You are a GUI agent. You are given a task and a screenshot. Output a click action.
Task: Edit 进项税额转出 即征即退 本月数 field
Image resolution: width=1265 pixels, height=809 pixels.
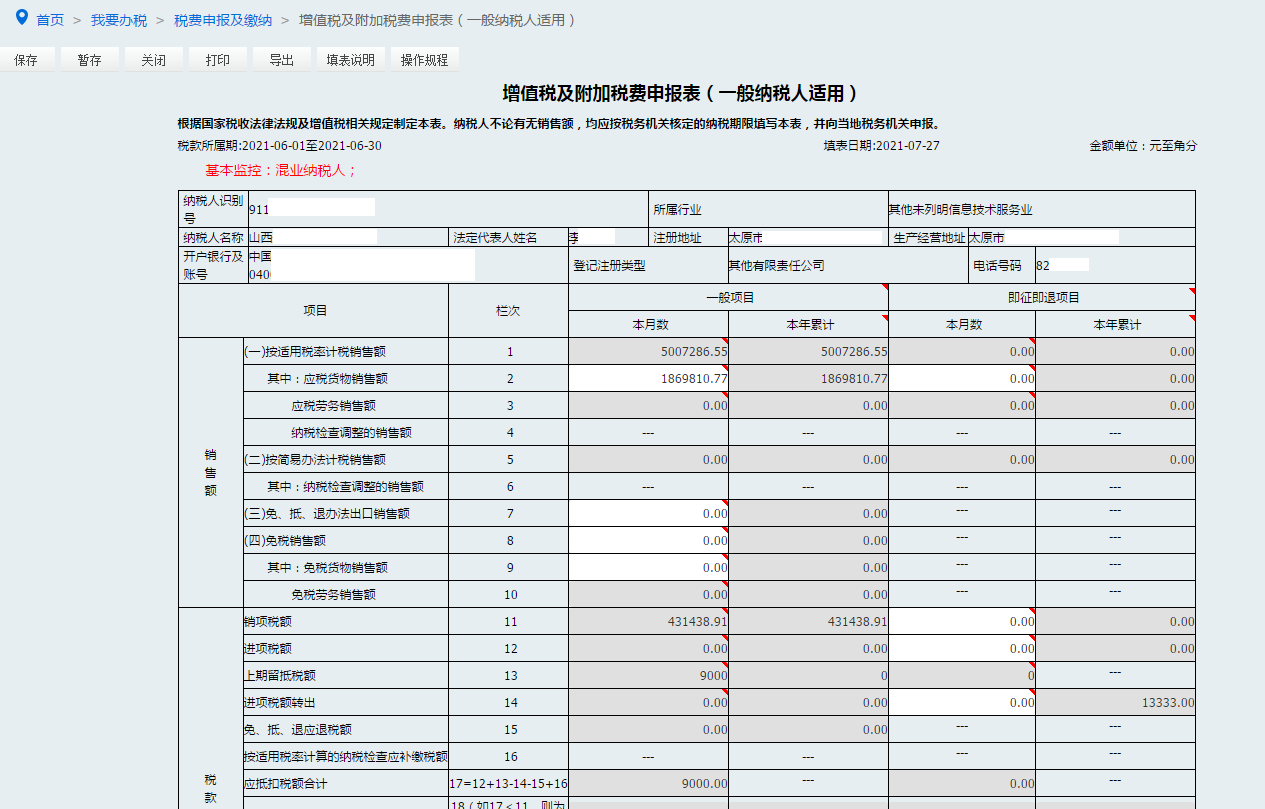(962, 702)
